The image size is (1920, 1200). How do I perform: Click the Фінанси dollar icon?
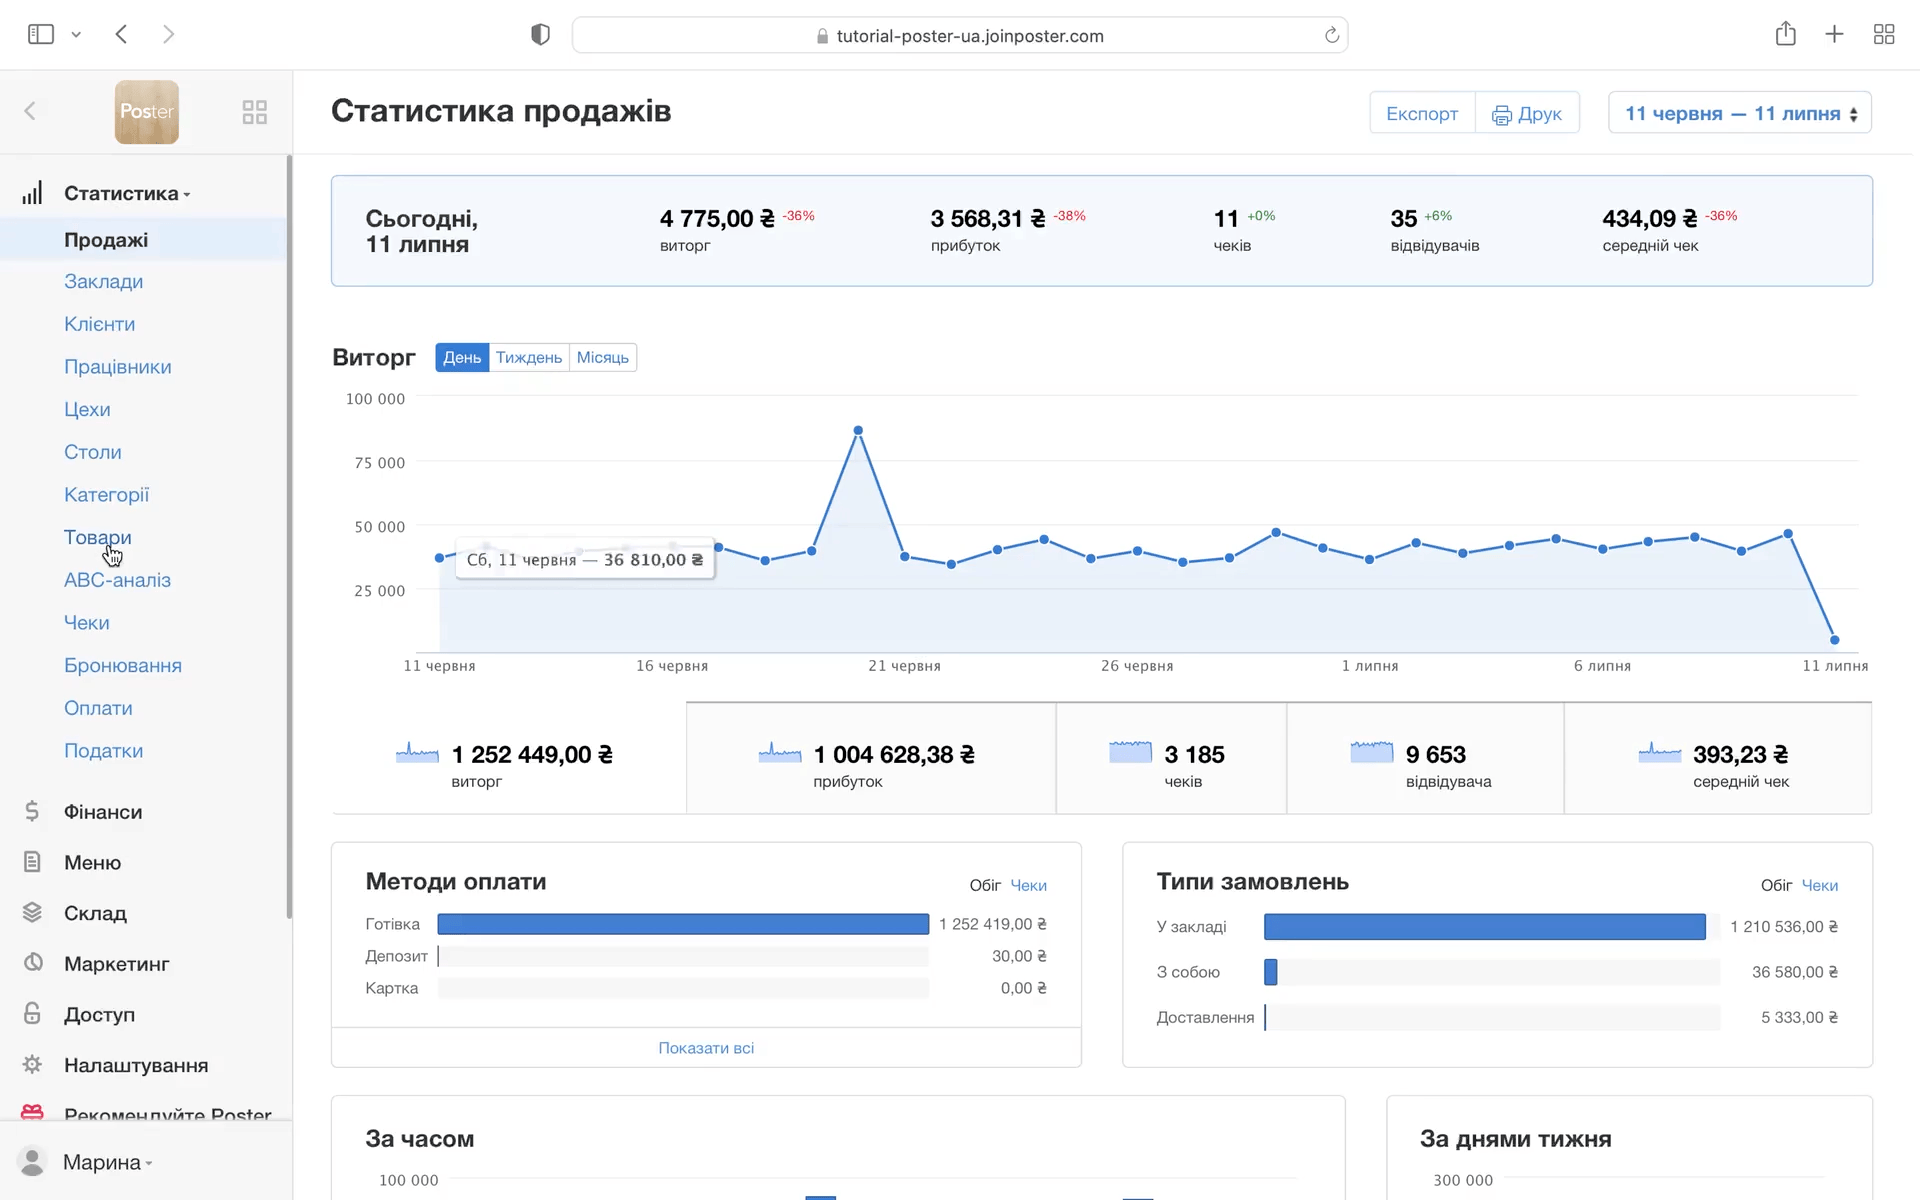coord(32,811)
